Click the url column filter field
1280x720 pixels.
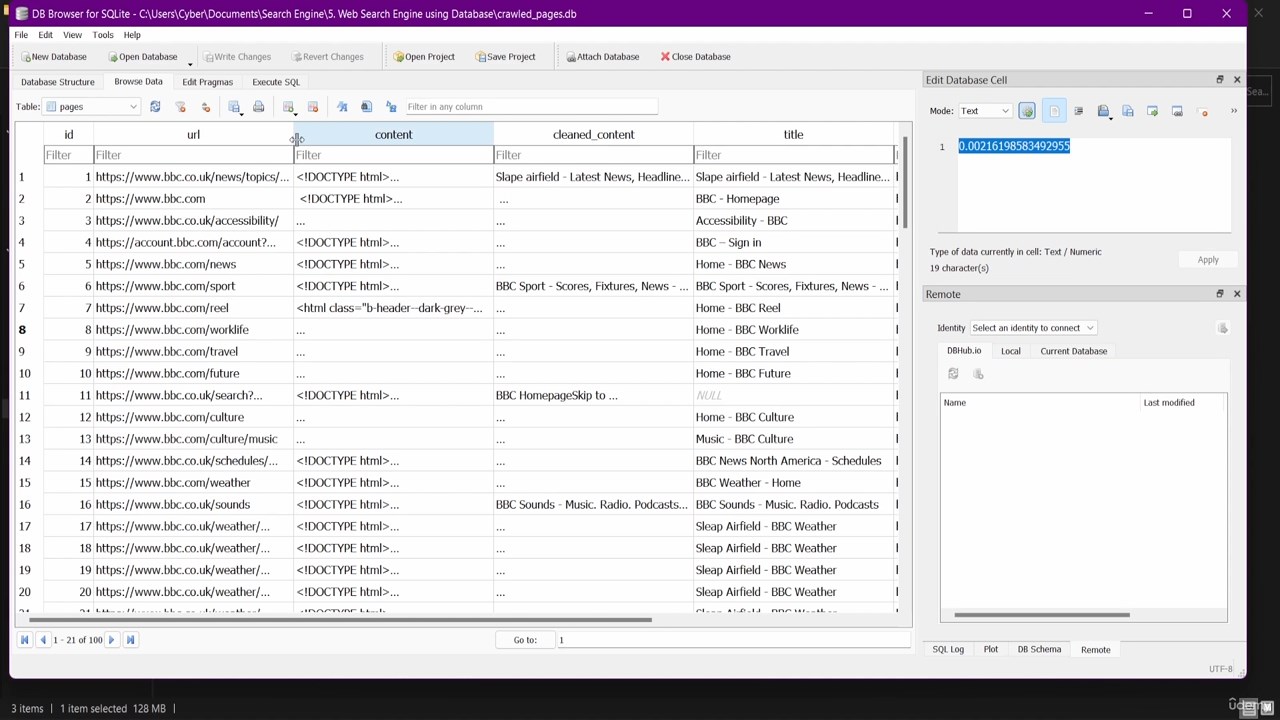pos(193,155)
